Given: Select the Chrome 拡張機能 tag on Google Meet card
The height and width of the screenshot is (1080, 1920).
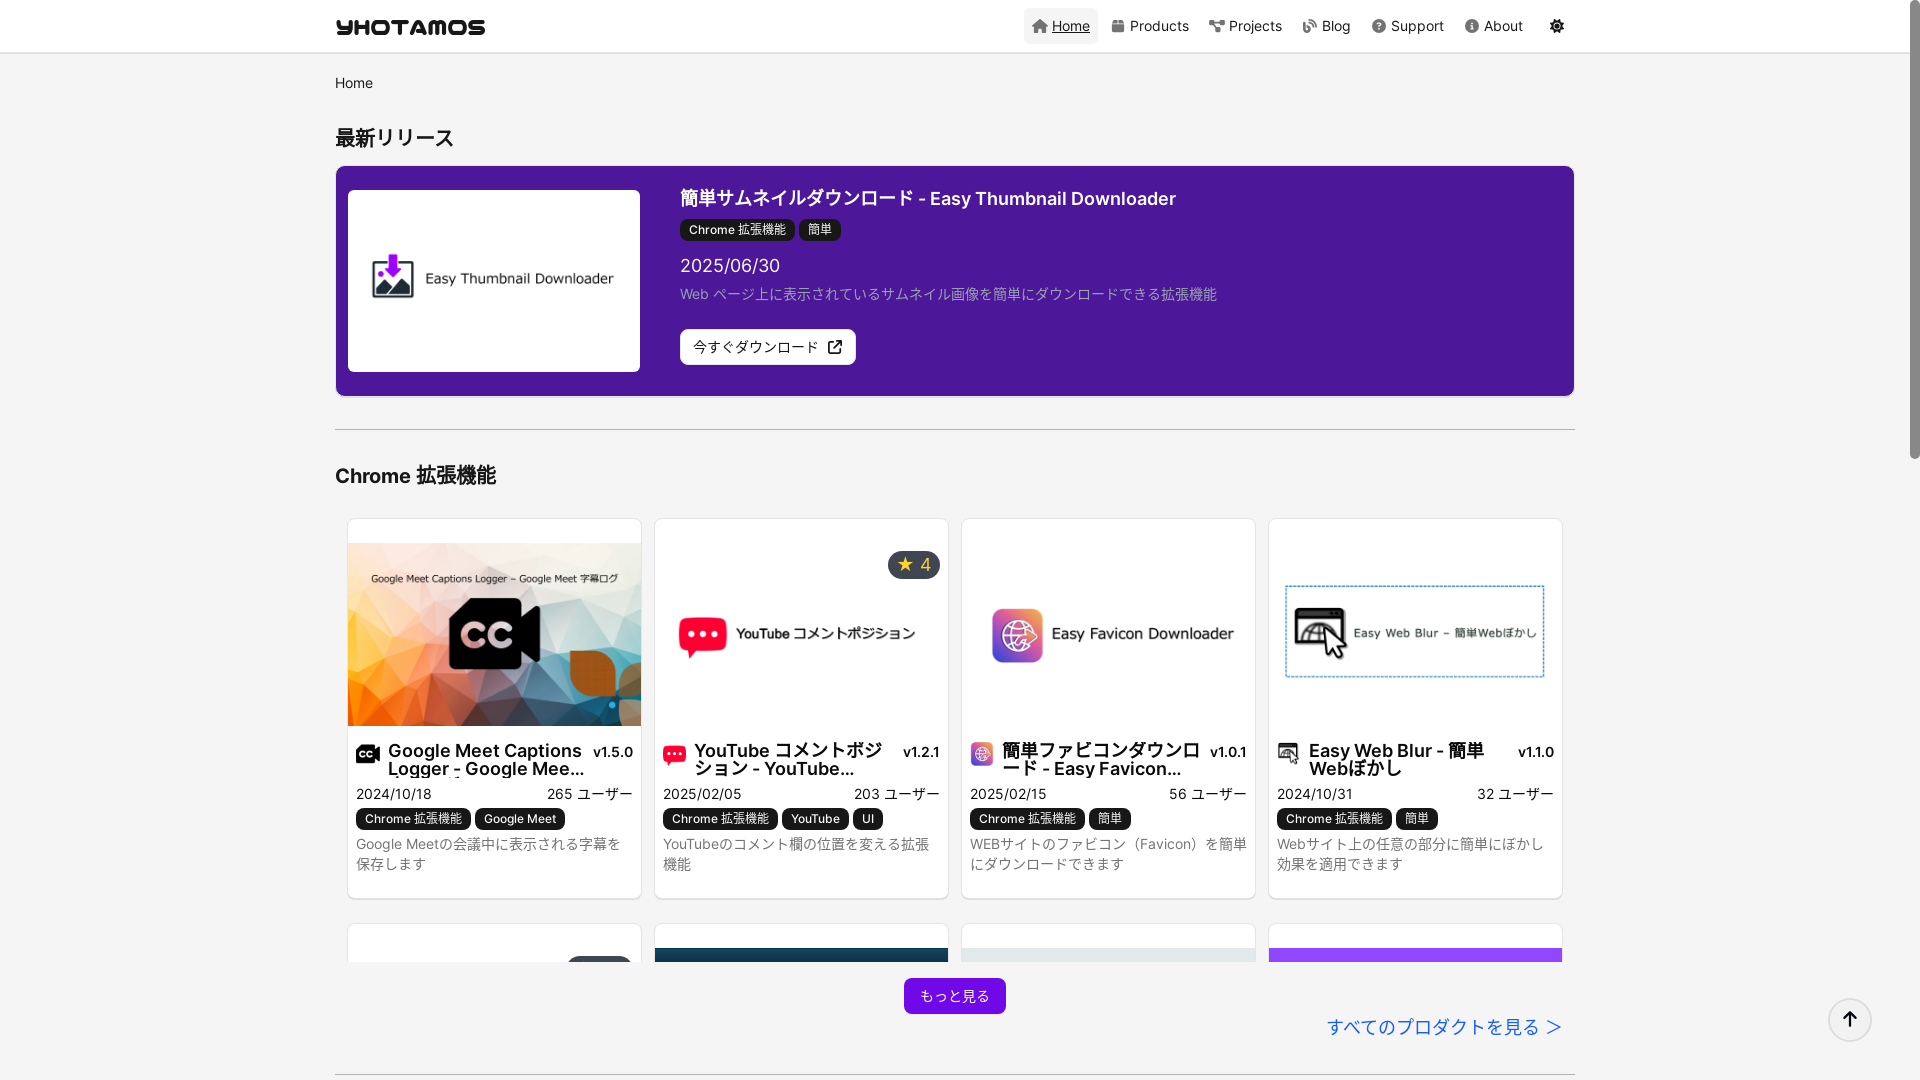Looking at the screenshot, I should click(413, 819).
